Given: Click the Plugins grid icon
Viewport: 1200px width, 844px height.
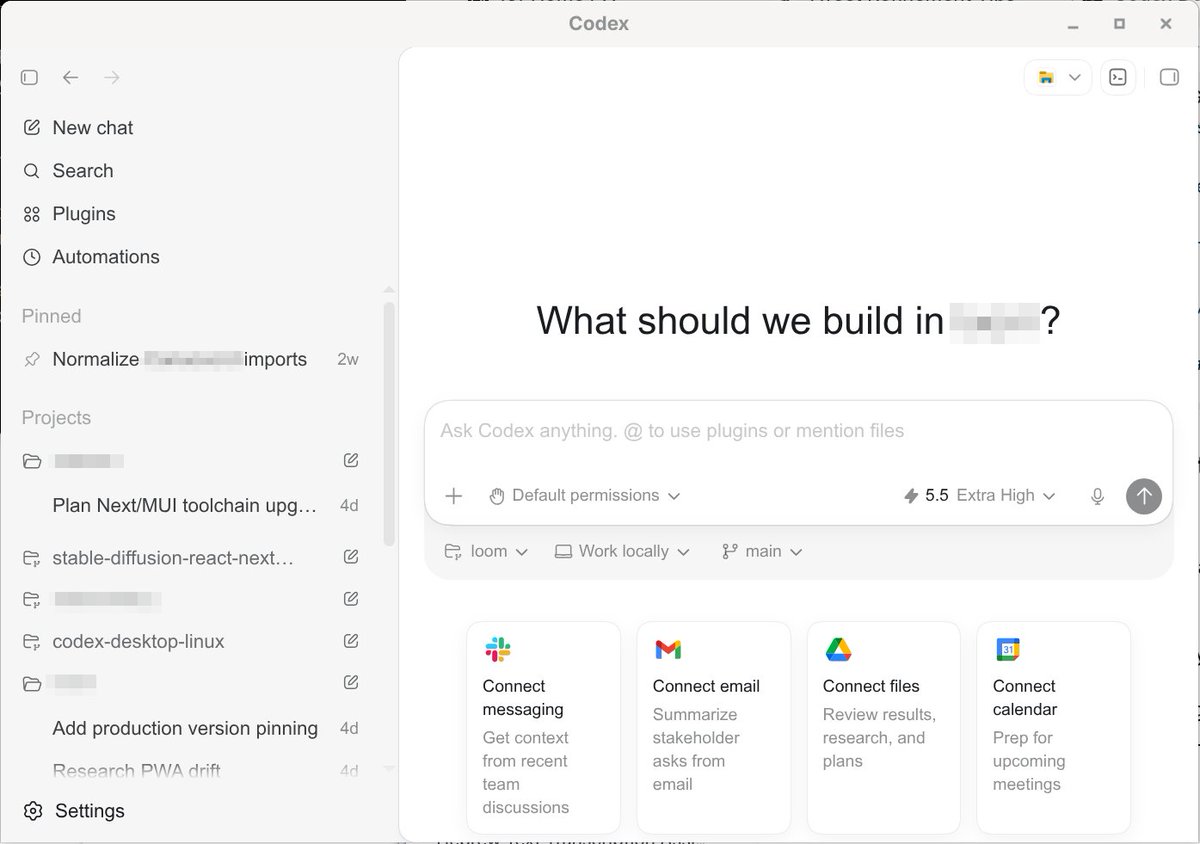Looking at the screenshot, I should (x=32, y=214).
